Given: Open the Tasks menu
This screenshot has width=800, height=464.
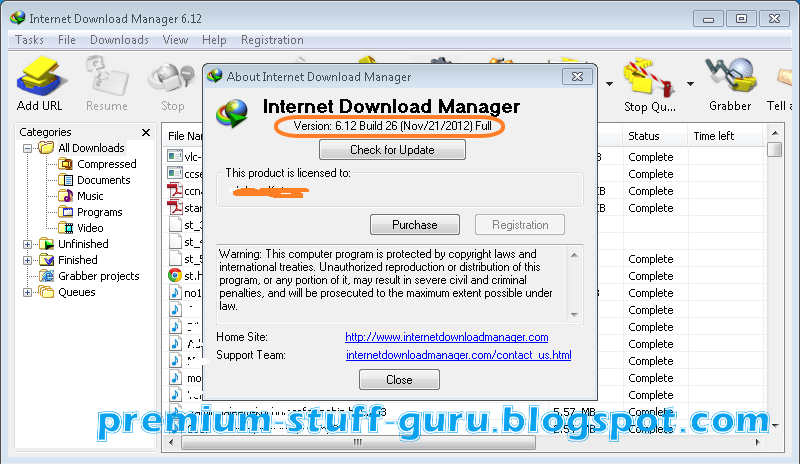Looking at the screenshot, I should 29,40.
